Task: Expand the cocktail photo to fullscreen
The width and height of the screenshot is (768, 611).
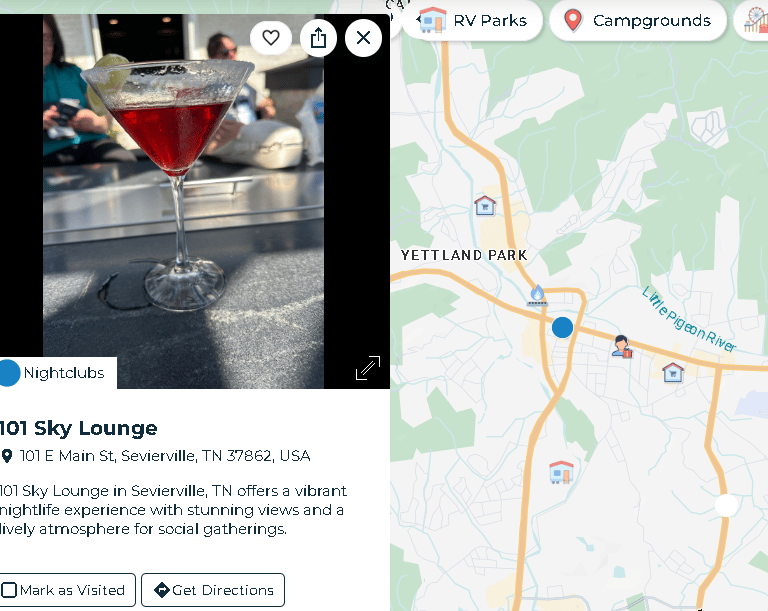Action: click(x=368, y=368)
